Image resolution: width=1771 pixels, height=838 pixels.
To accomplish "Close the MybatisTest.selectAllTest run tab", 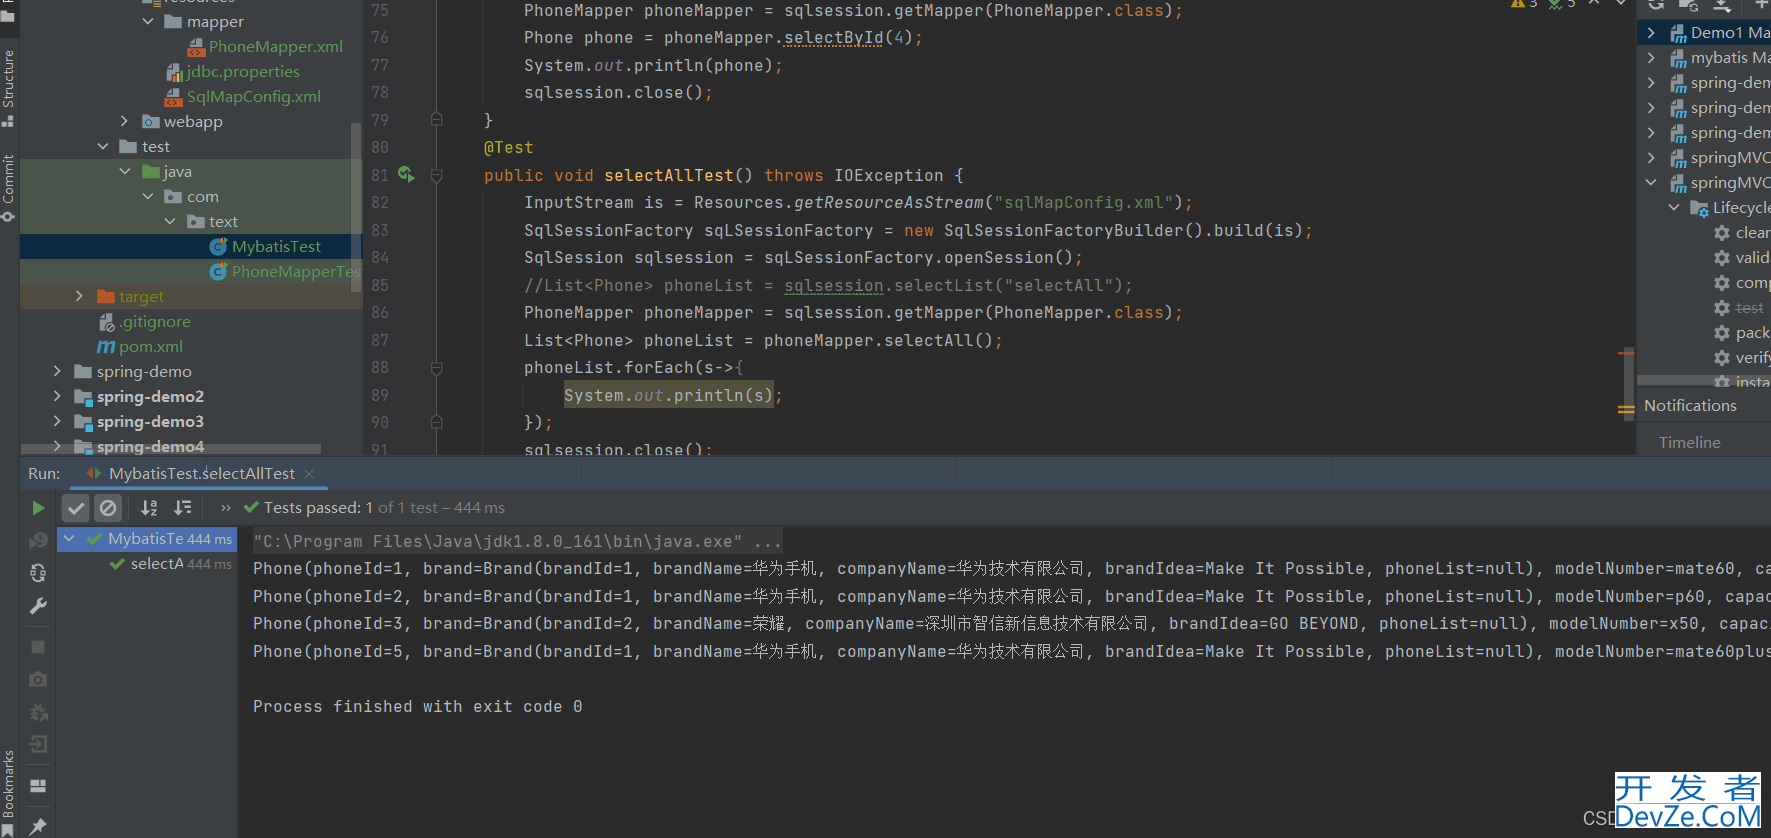I will click(309, 474).
